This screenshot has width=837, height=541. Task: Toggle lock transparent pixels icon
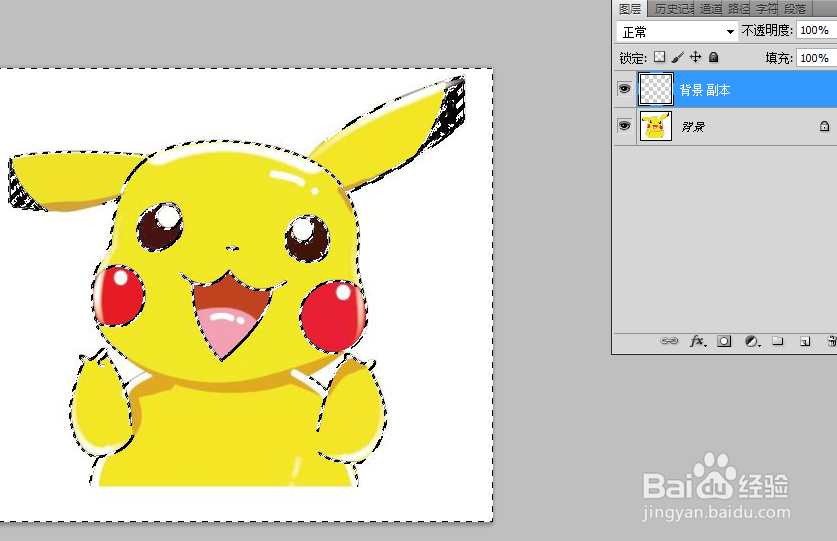tap(660, 57)
